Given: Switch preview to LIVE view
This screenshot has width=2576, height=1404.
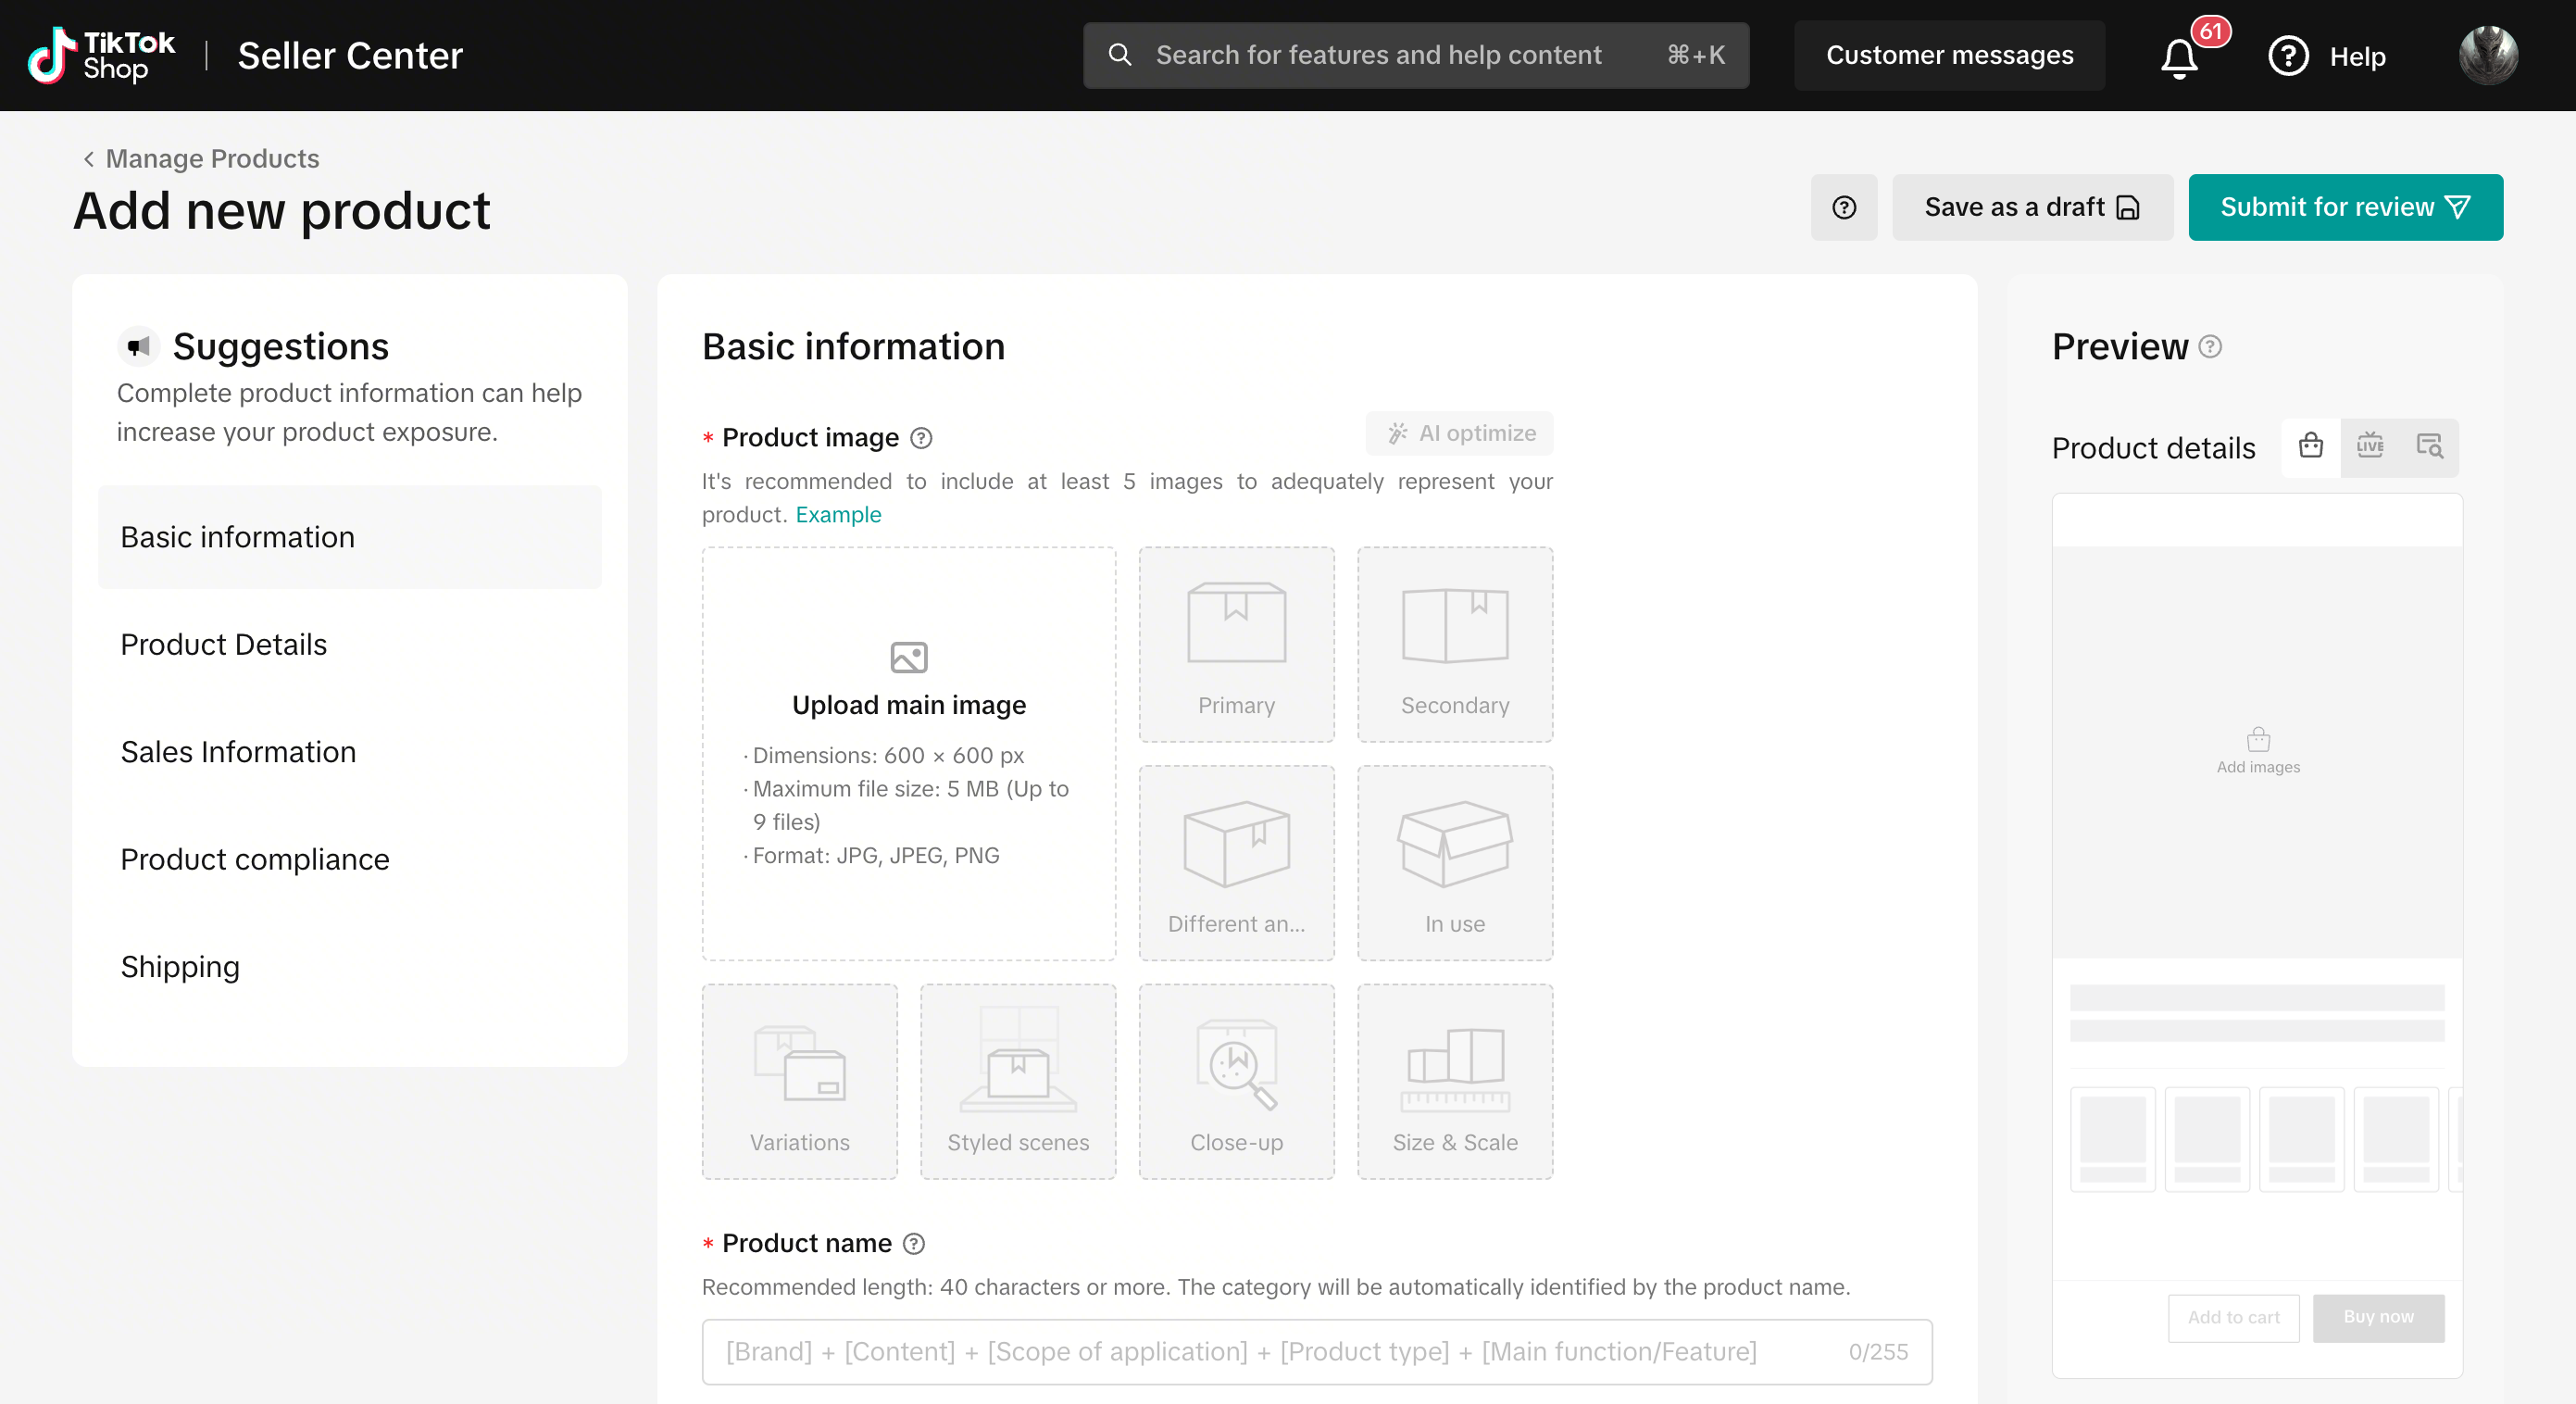Looking at the screenshot, I should point(2369,446).
